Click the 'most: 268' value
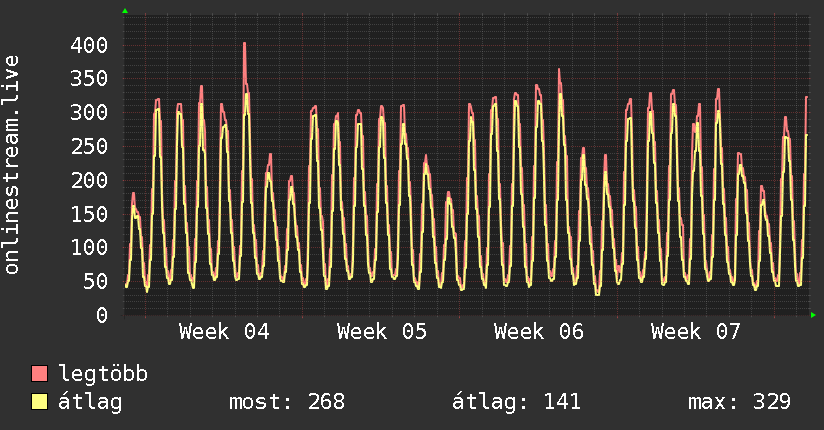This screenshot has height=430, width=824. pyautogui.click(x=287, y=402)
